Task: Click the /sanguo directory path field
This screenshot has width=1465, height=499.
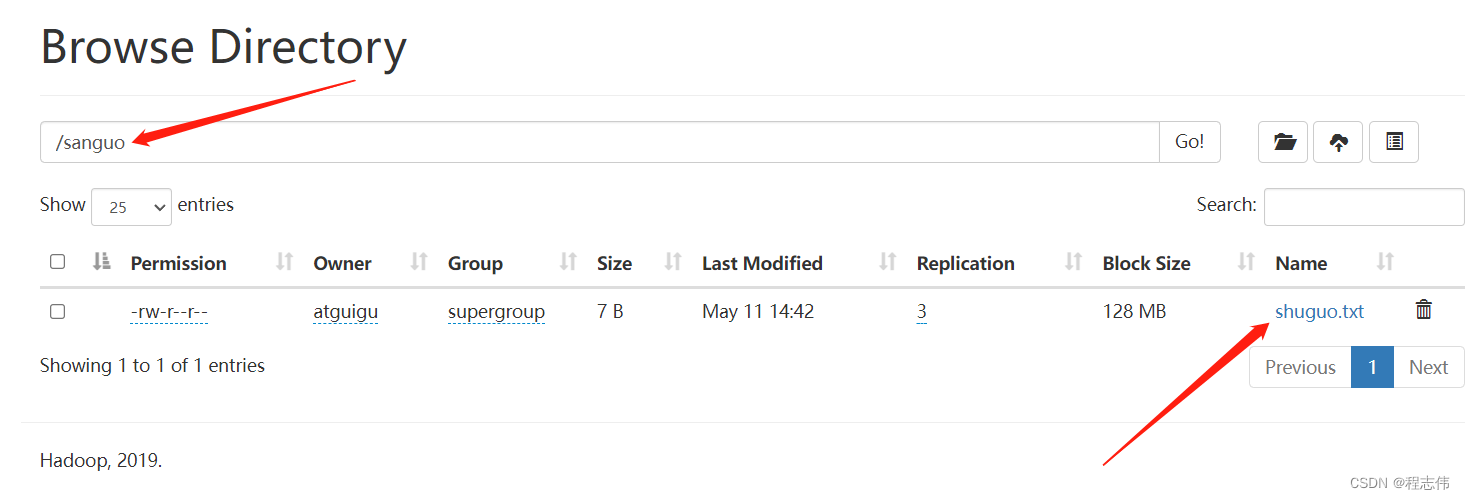Action: coord(600,142)
